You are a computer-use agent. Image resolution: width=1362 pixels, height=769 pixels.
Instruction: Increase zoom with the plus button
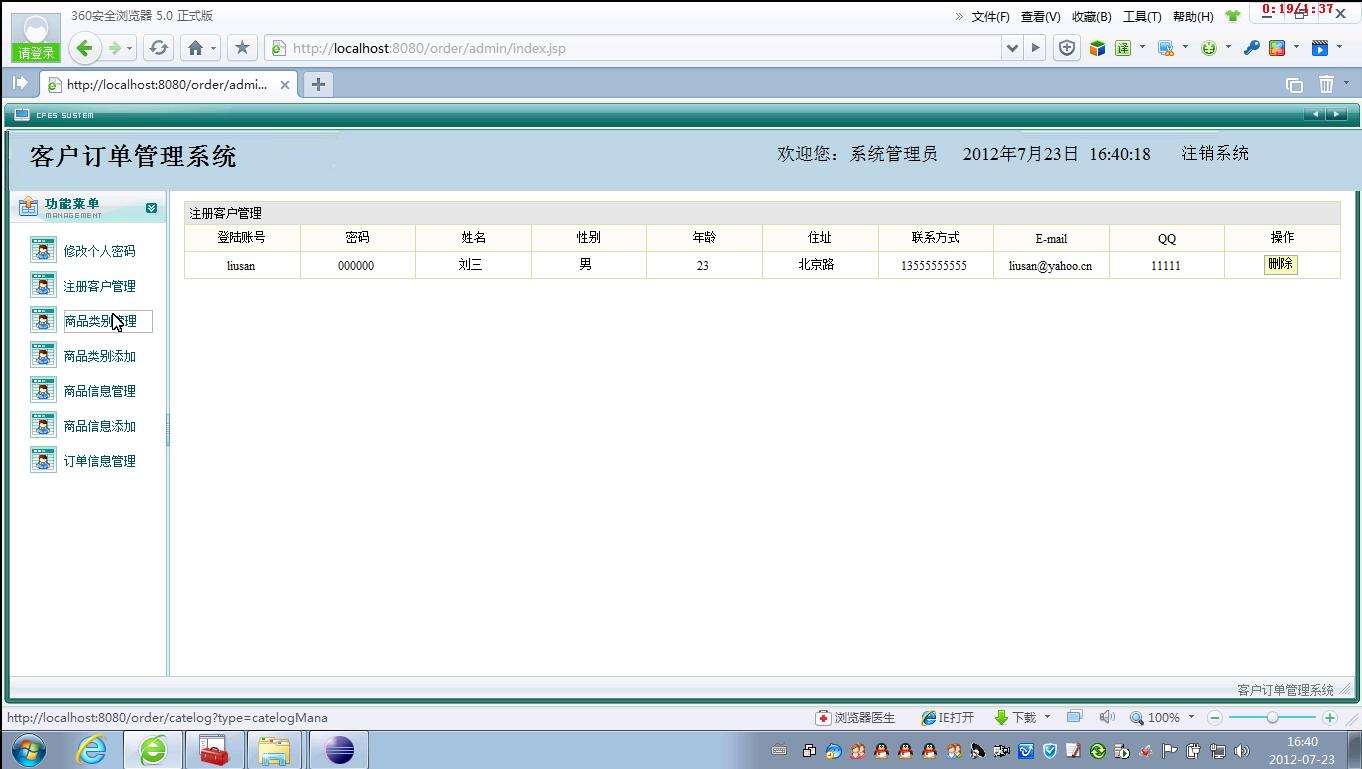pyautogui.click(x=1329, y=718)
